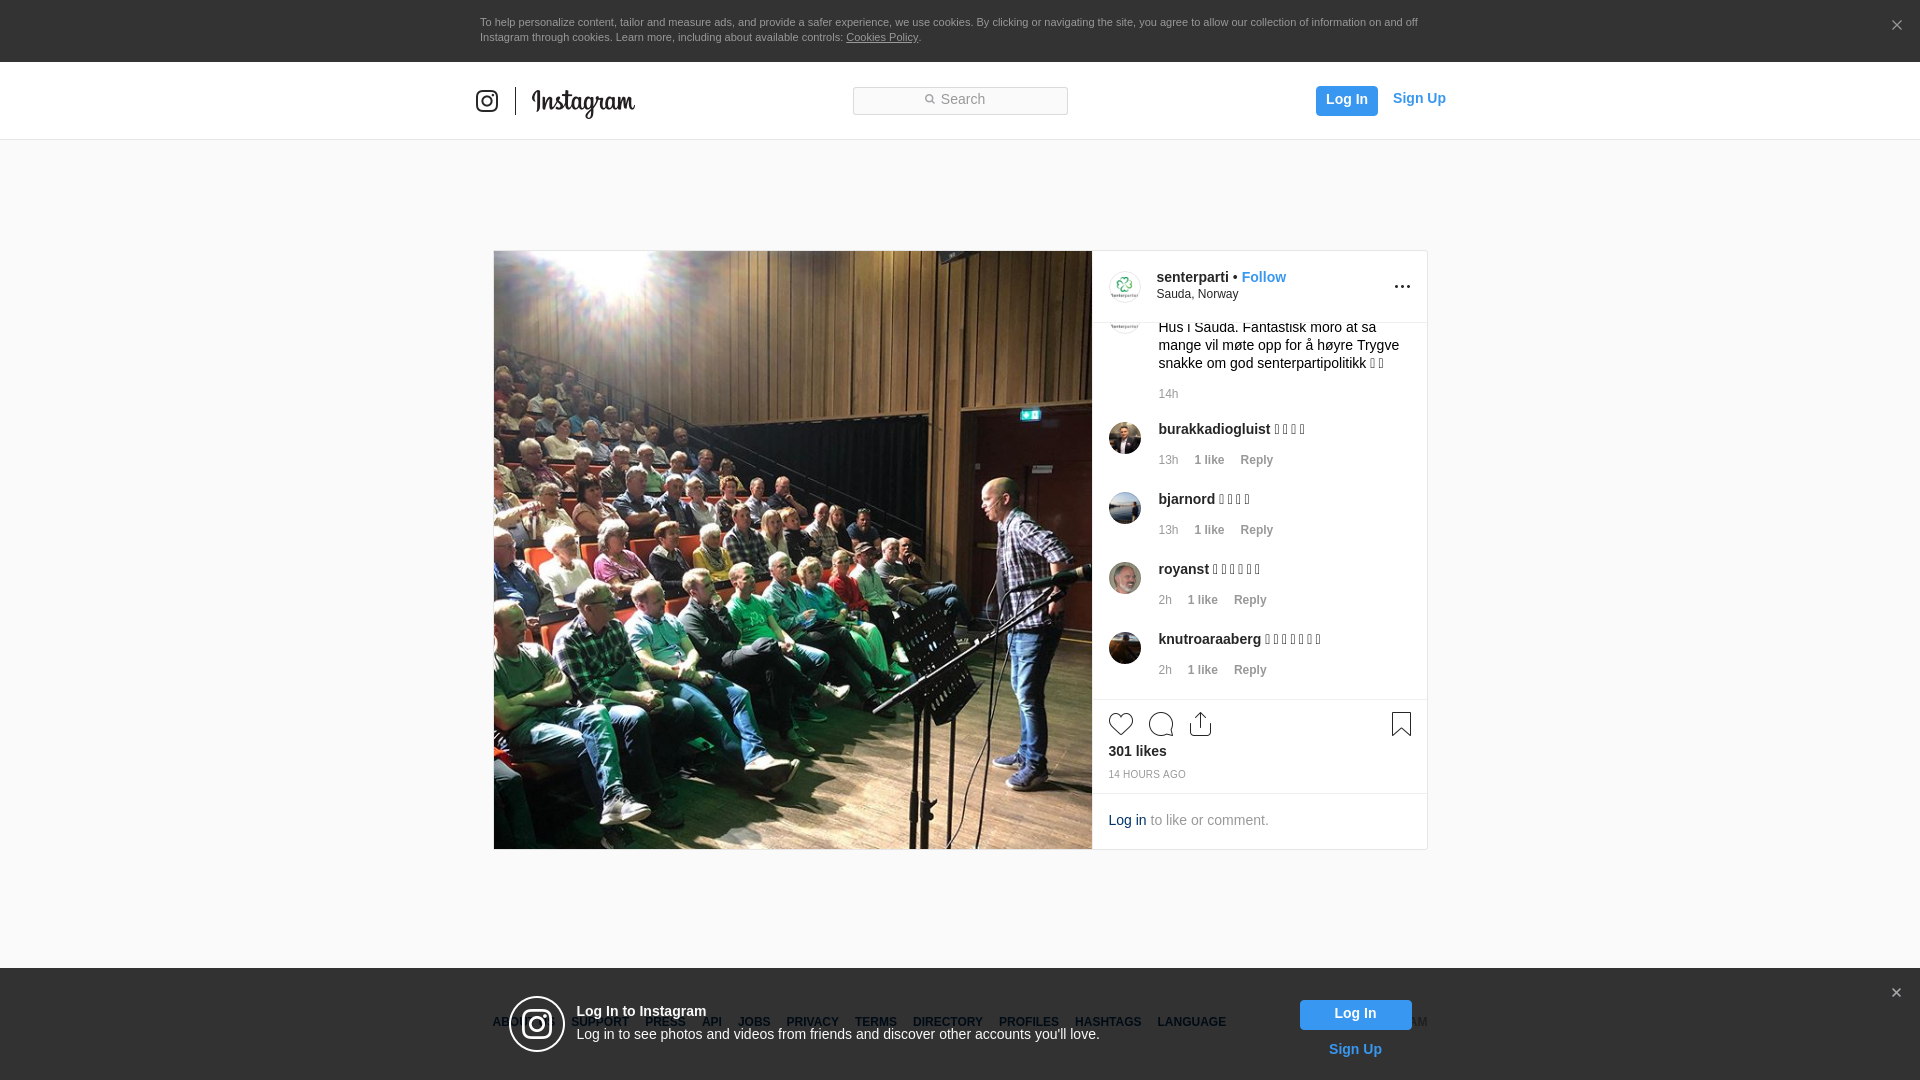Open the LANGUAGE selector in footer
This screenshot has width=1920, height=1080.
pyautogui.click(x=1191, y=1022)
